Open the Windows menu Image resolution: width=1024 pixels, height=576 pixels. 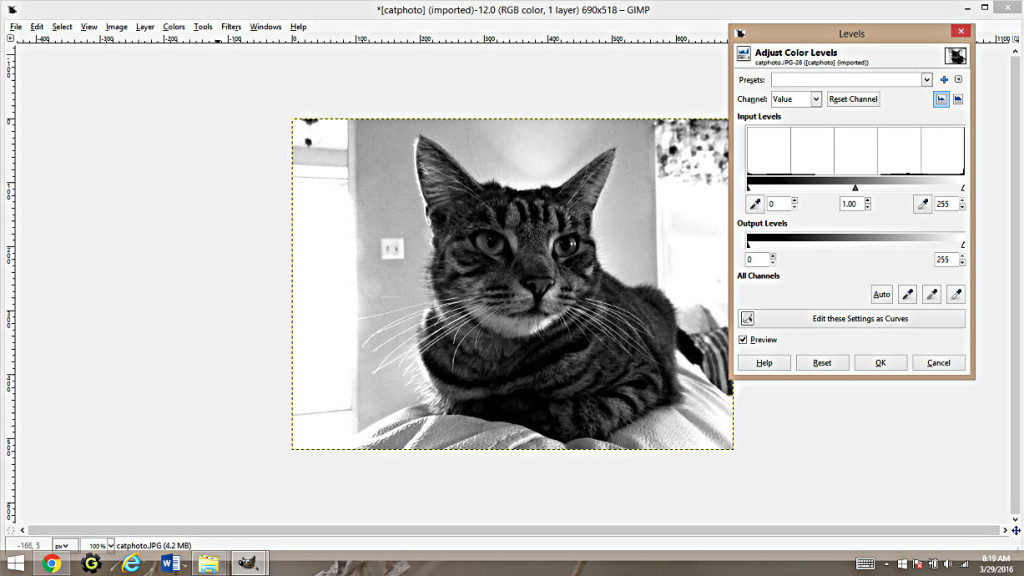coord(265,27)
